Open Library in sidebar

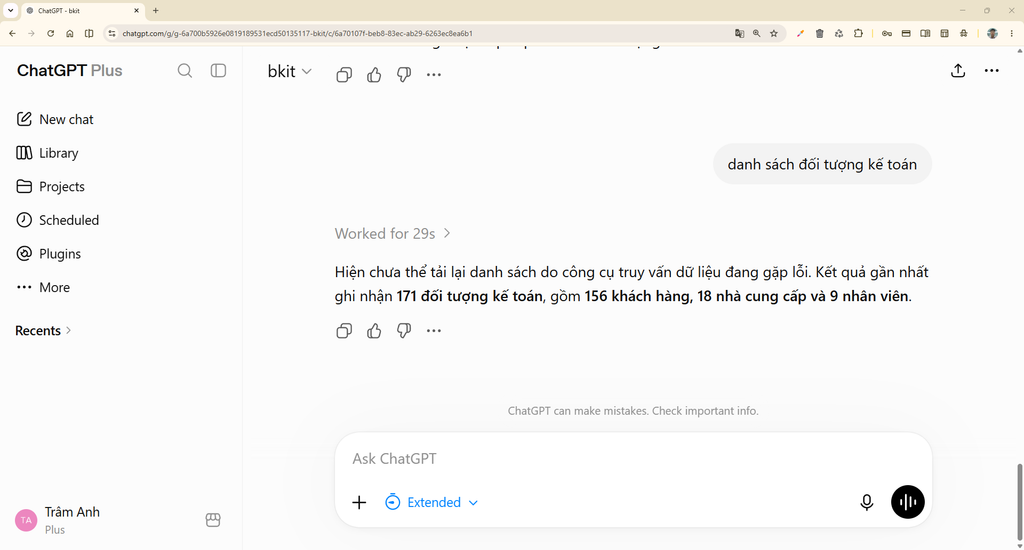point(47,153)
